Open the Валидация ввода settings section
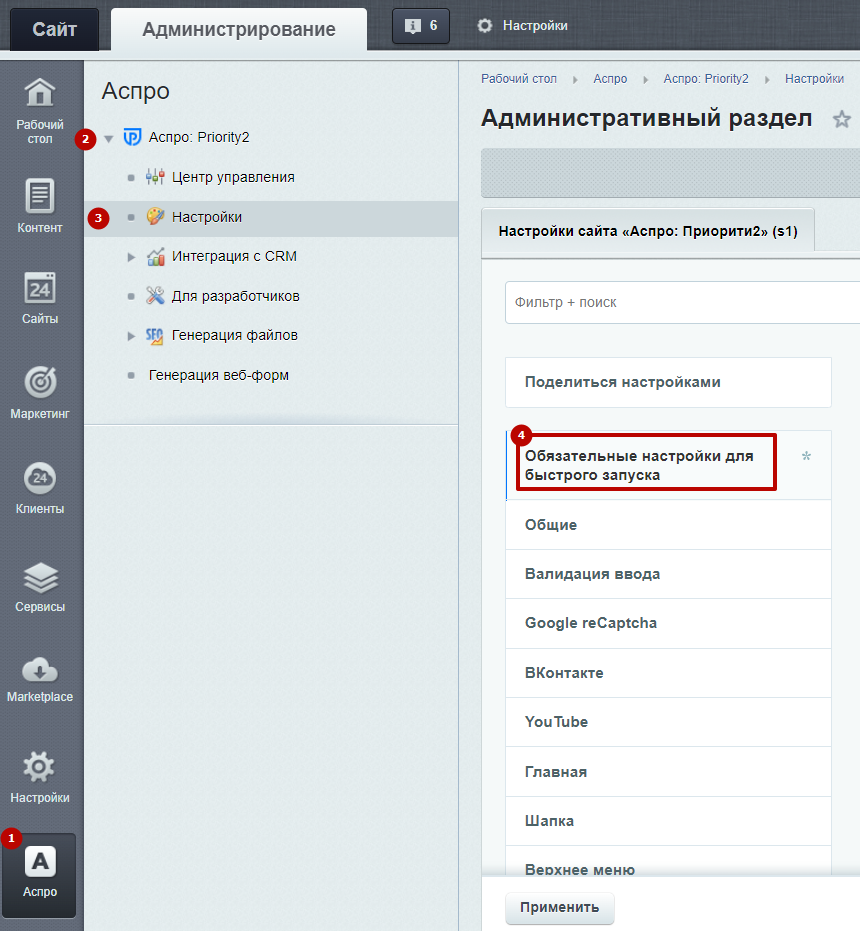The height and width of the screenshot is (931, 860). click(668, 574)
